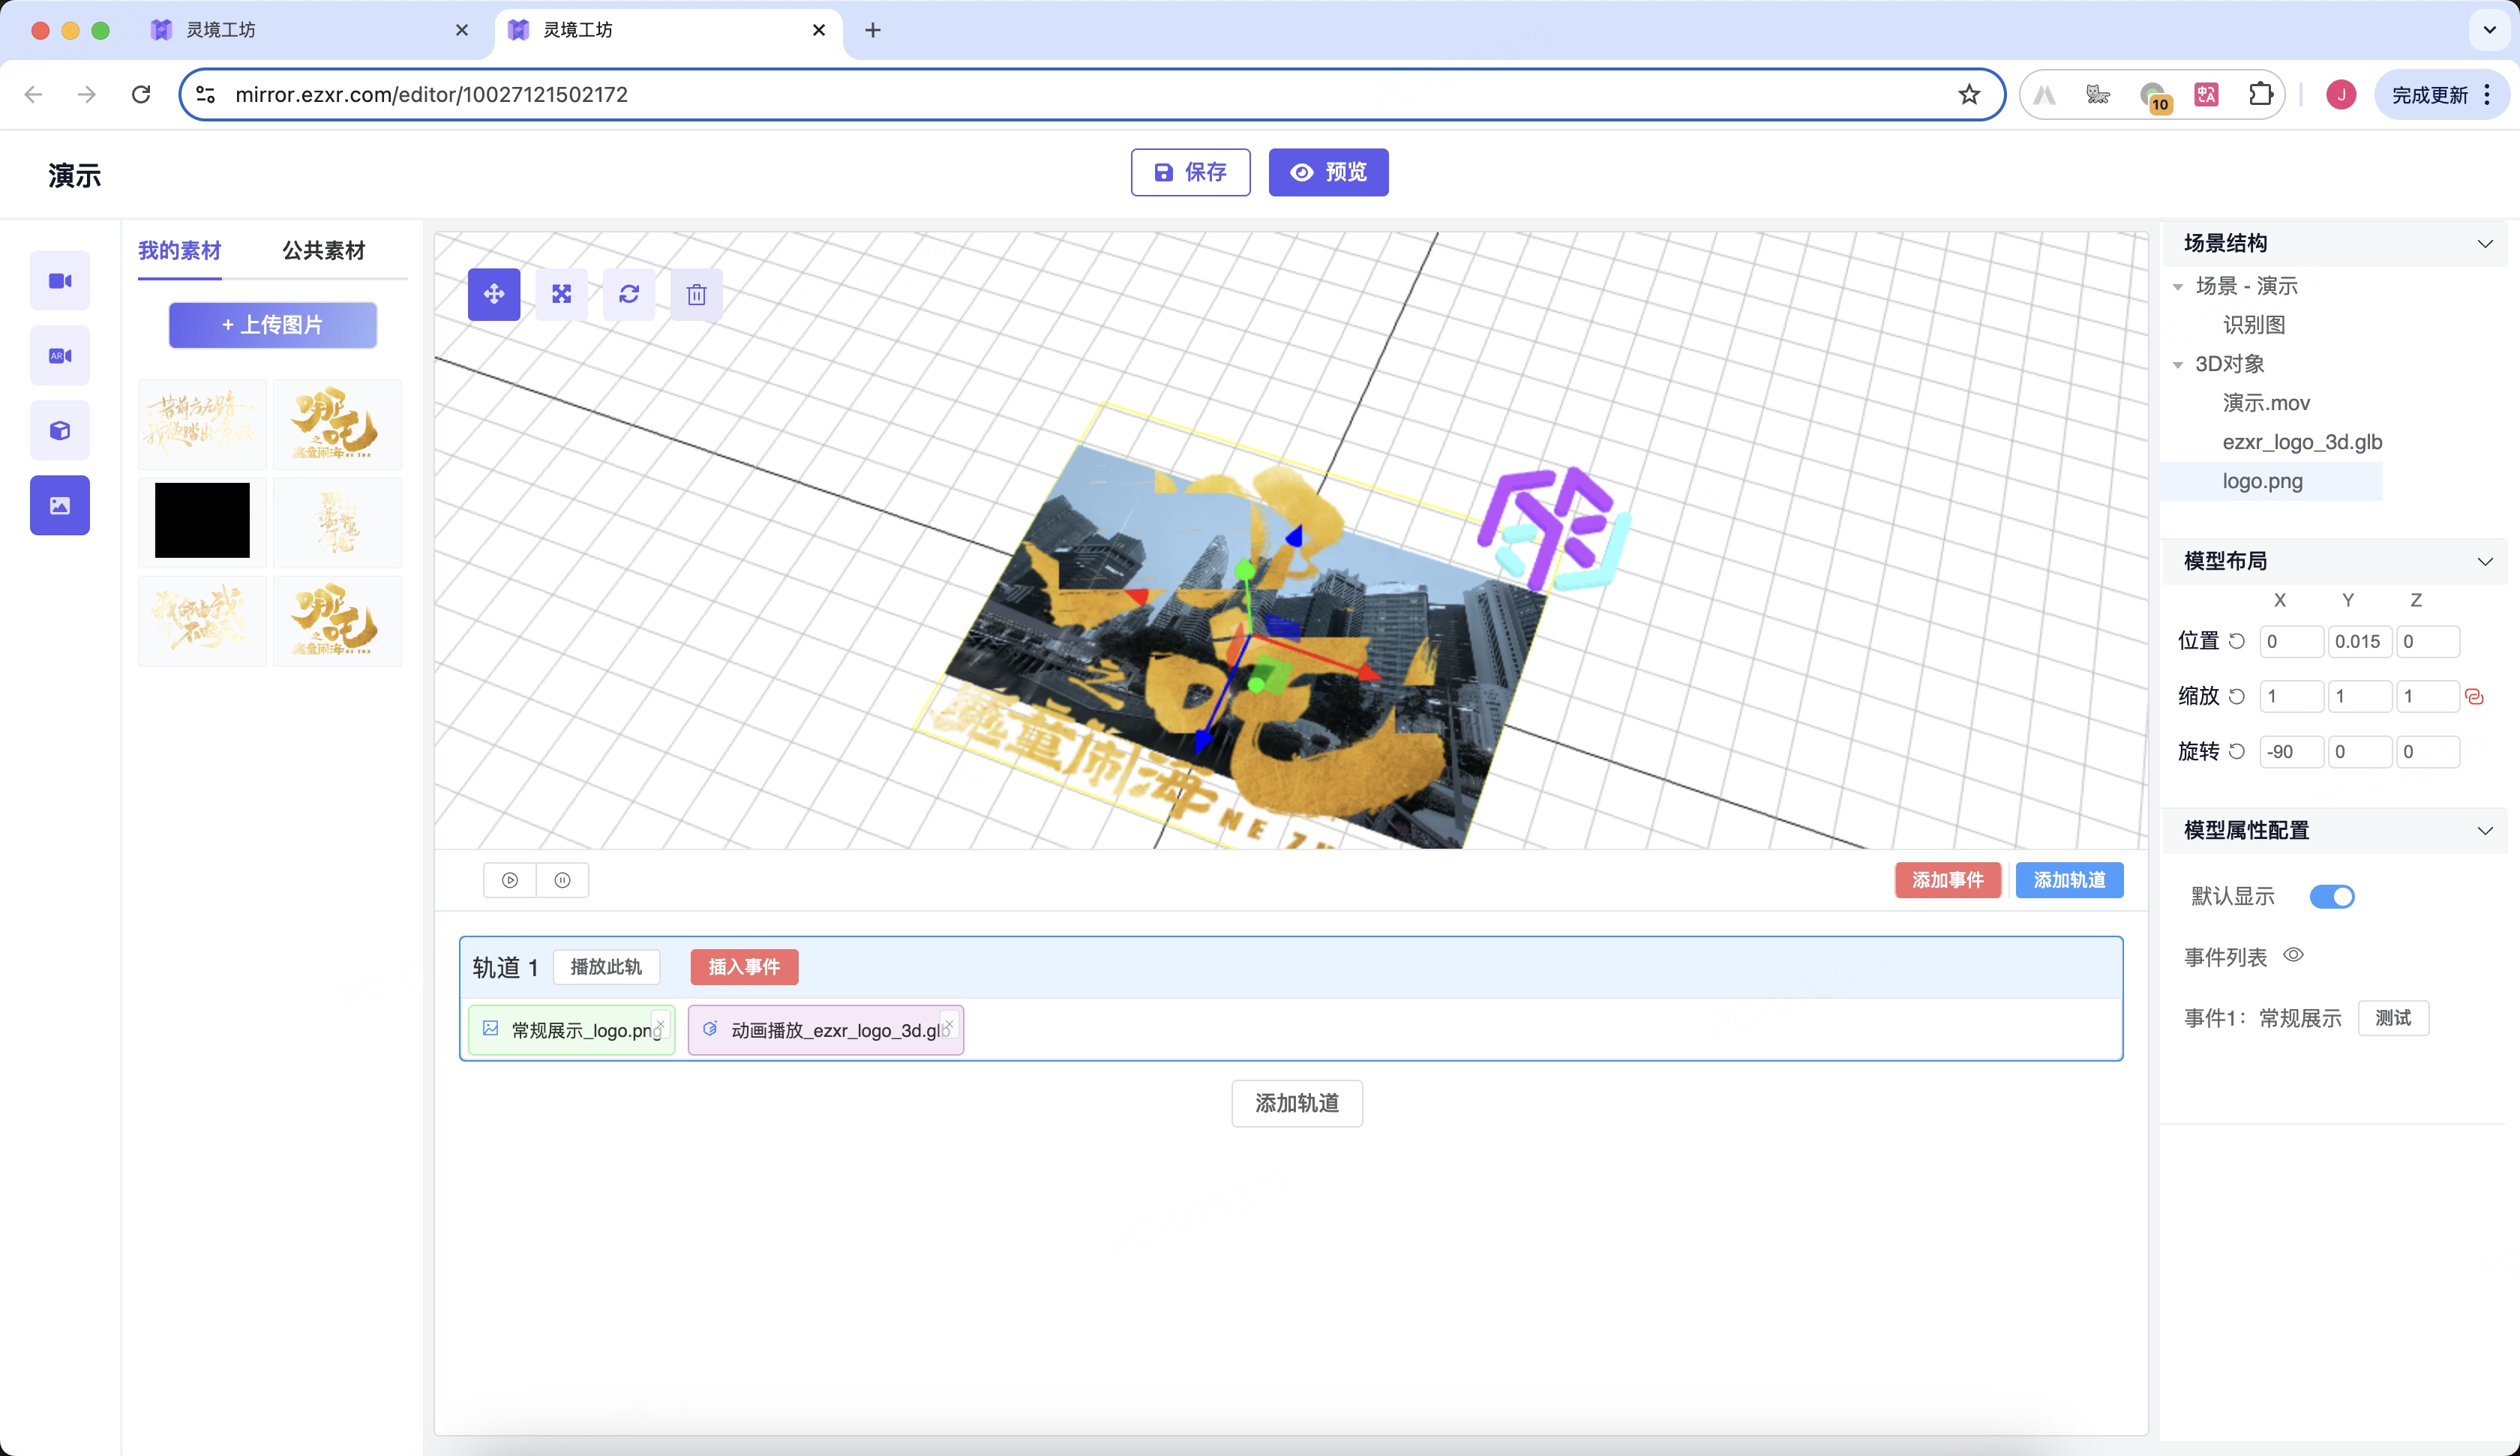This screenshot has width=2520, height=1456.
Task: Close the active 灵境工坊 browser tab
Action: click(819, 30)
